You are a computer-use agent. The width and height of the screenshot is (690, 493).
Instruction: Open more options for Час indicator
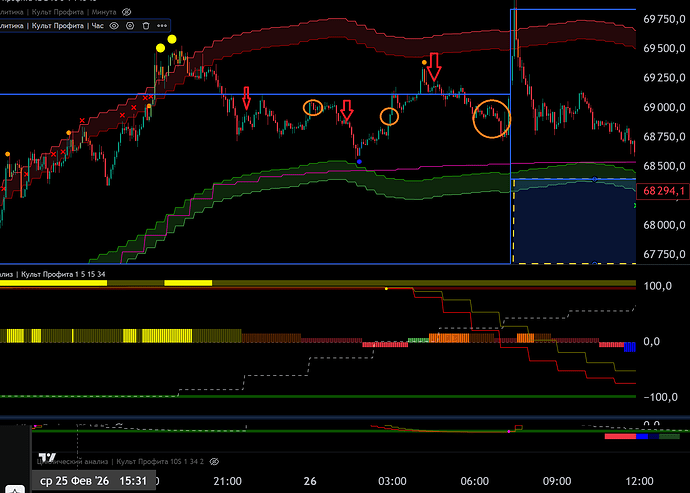[x=161, y=24]
